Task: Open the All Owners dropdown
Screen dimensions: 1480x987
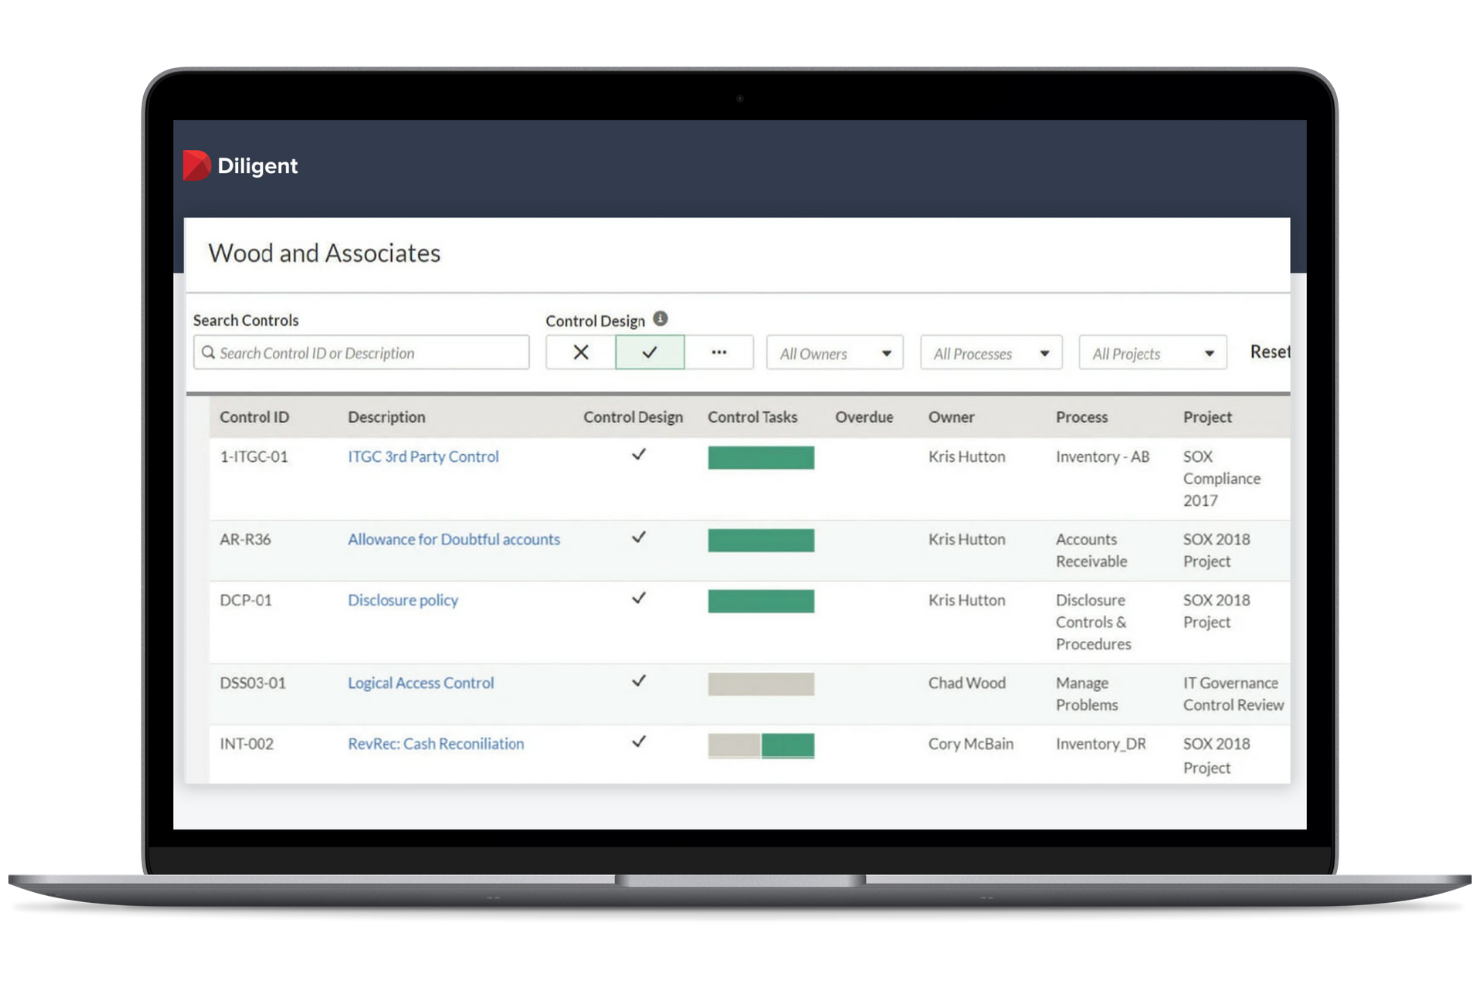Action: tap(834, 352)
